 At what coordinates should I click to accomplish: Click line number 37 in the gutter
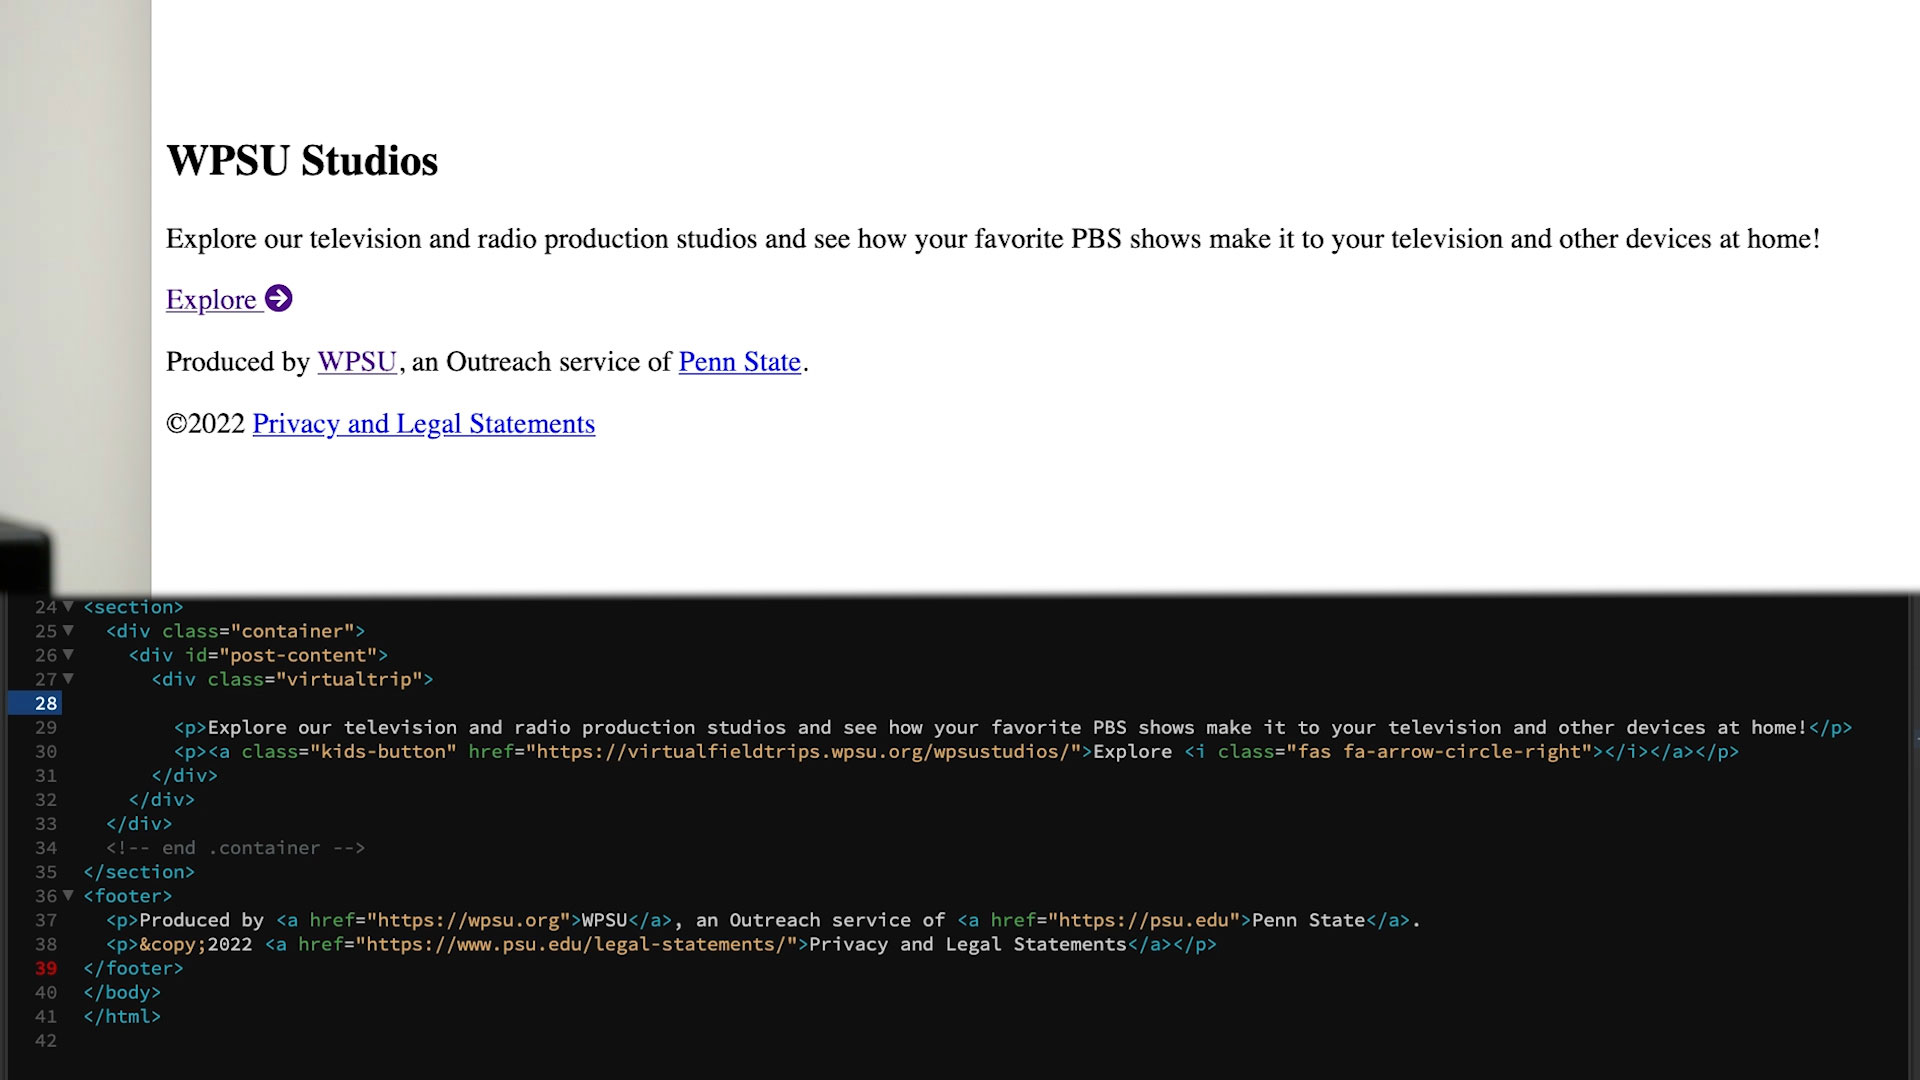[46, 920]
